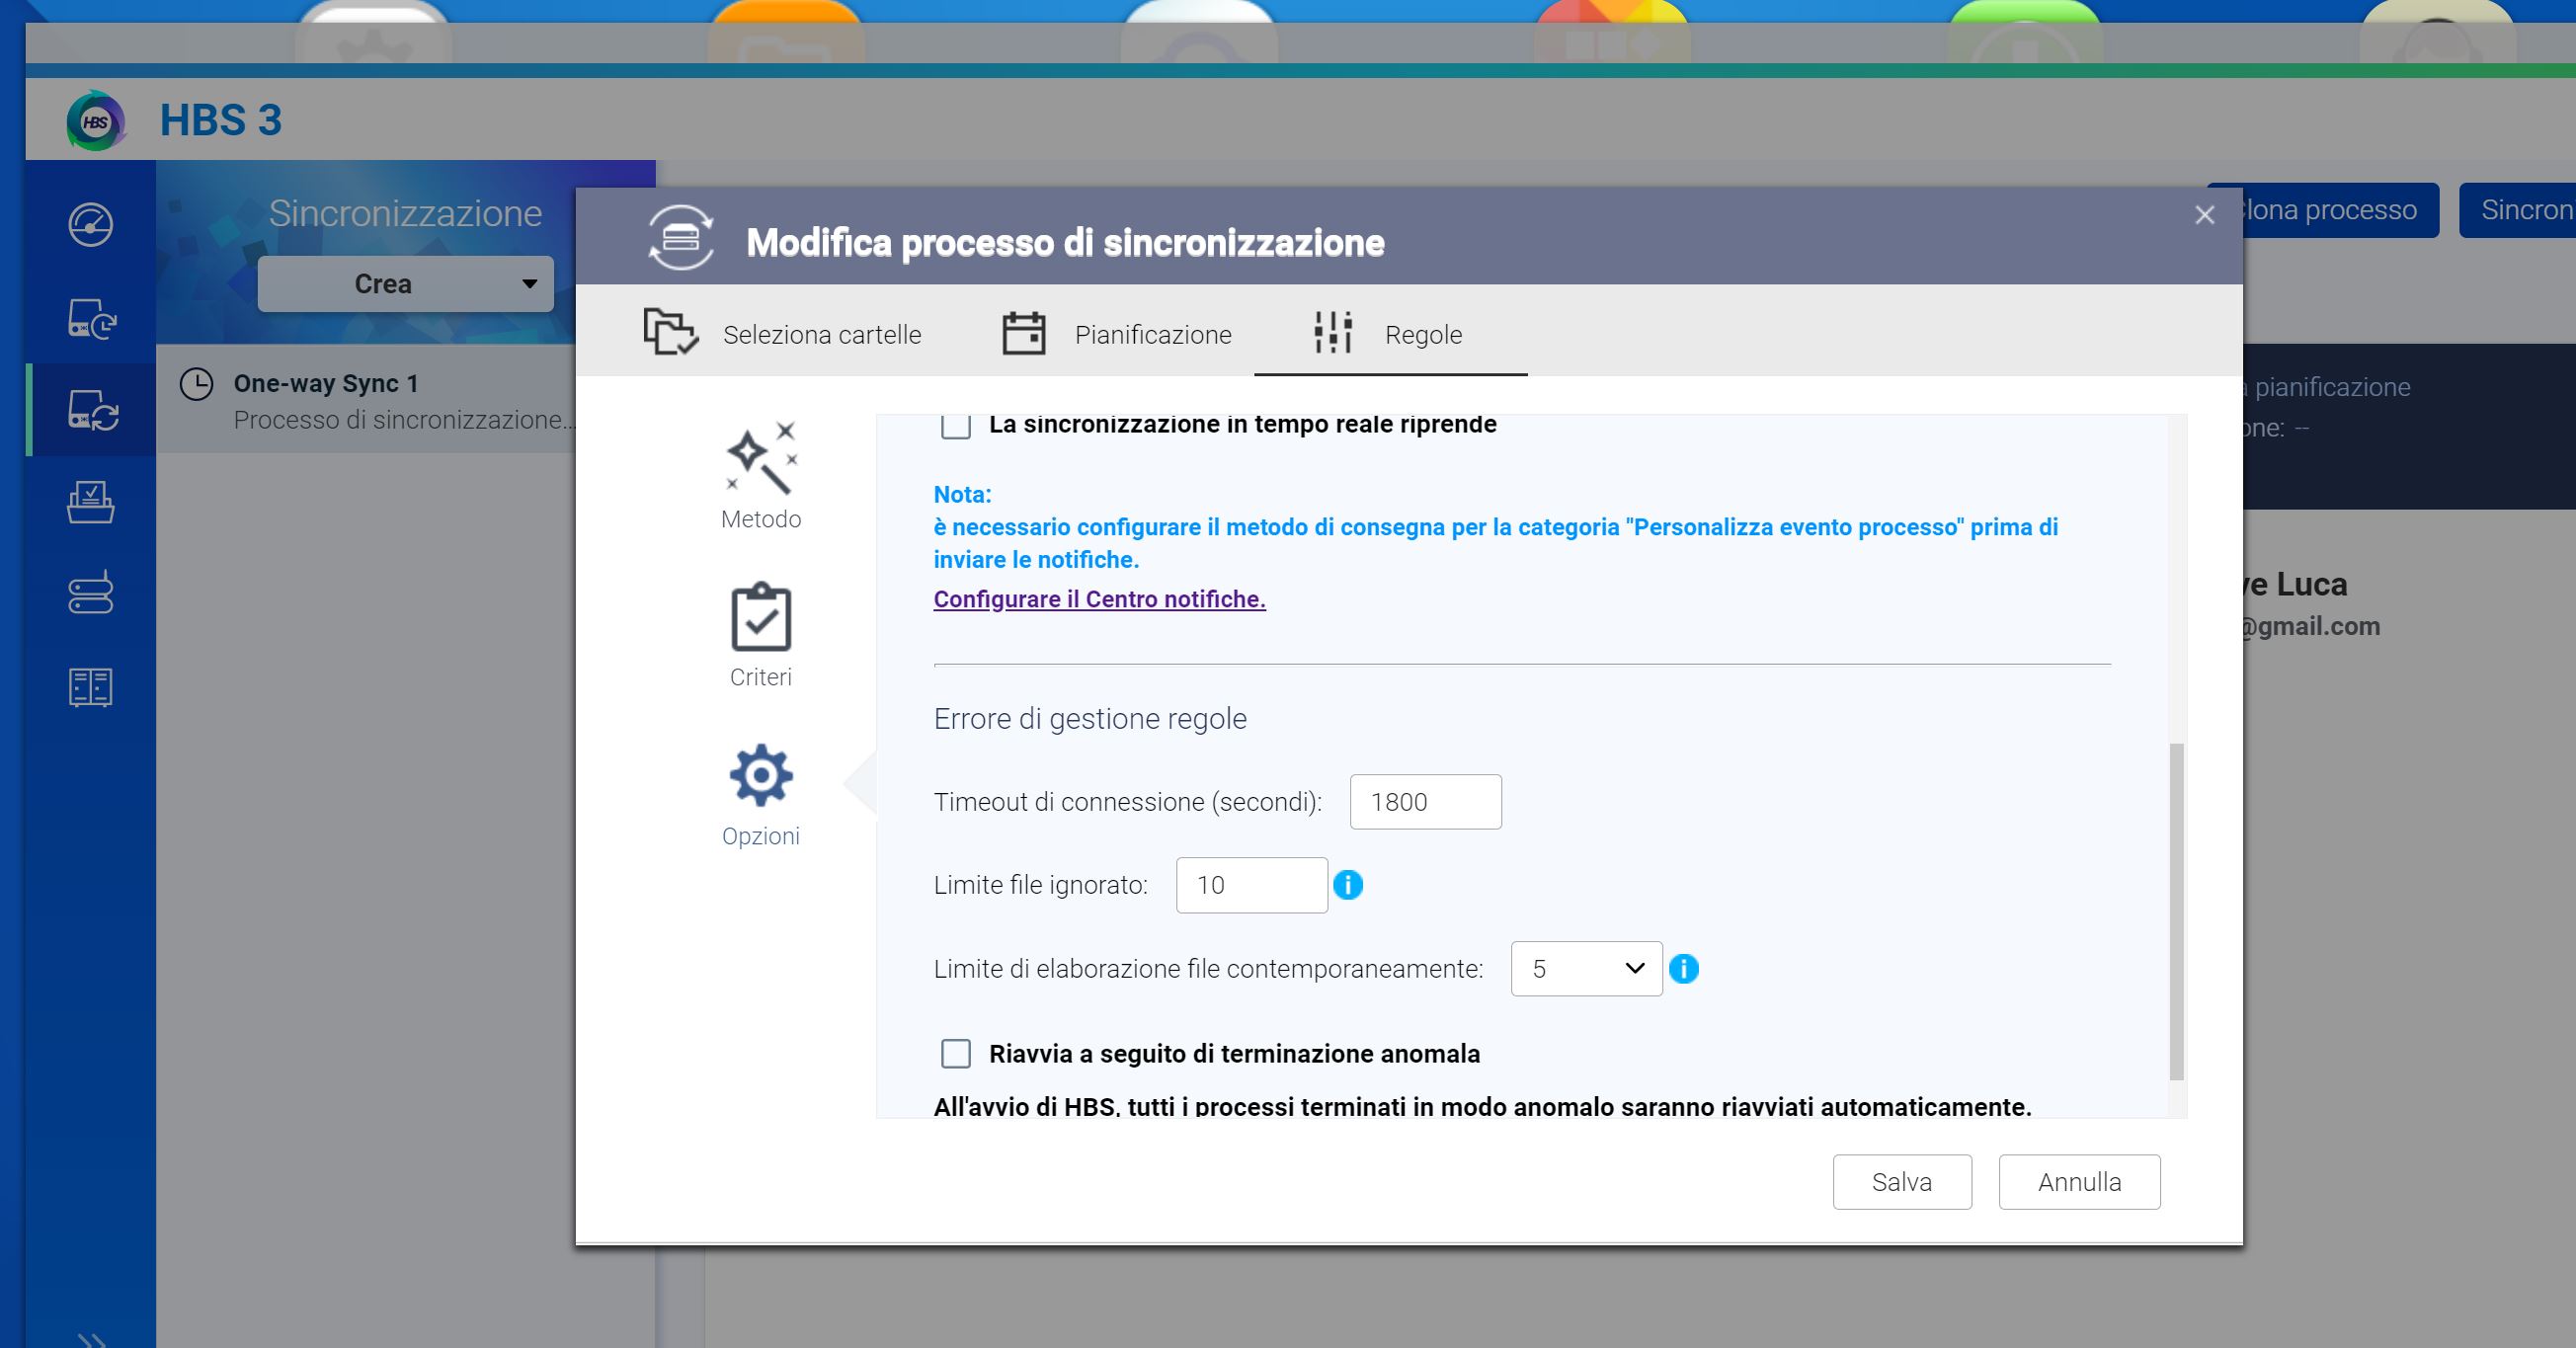
Task: Select the Metodo wand icon
Action: (761, 459)
